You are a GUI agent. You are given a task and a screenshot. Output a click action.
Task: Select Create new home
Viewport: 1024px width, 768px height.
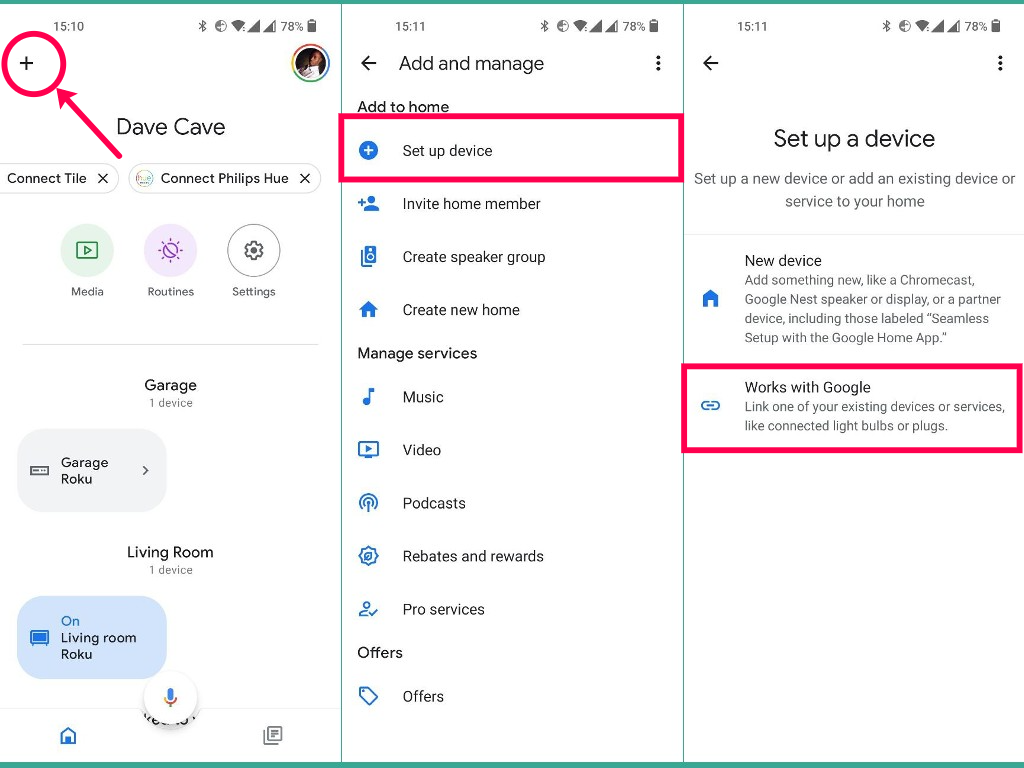coord(511,310)
